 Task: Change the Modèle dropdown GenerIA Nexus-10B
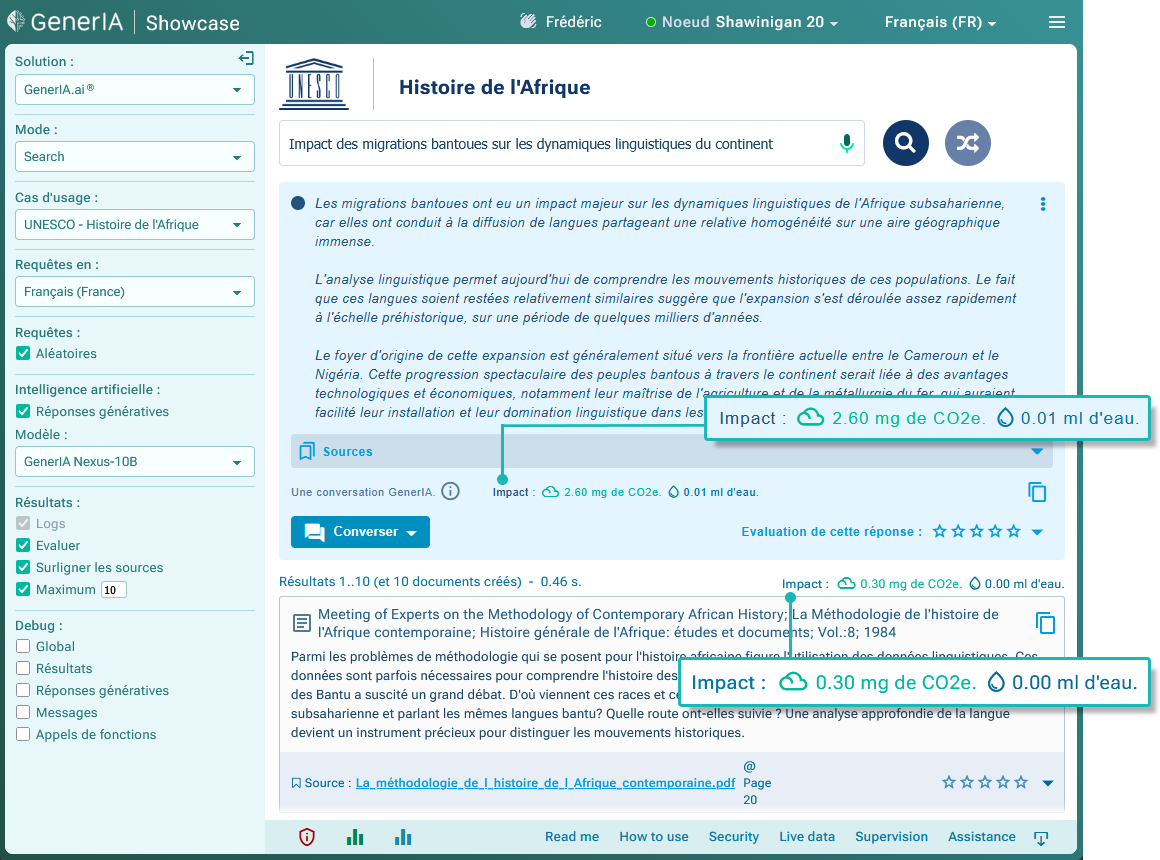click(135, 462)
